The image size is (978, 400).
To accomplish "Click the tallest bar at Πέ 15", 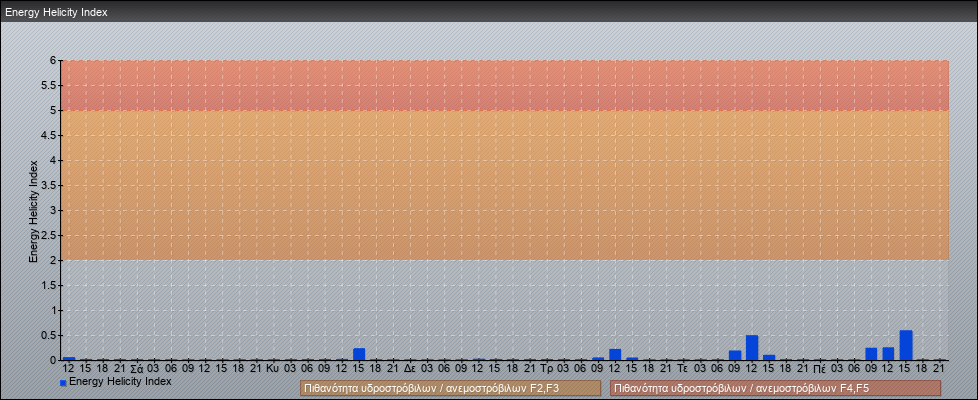I will (906, 345).
